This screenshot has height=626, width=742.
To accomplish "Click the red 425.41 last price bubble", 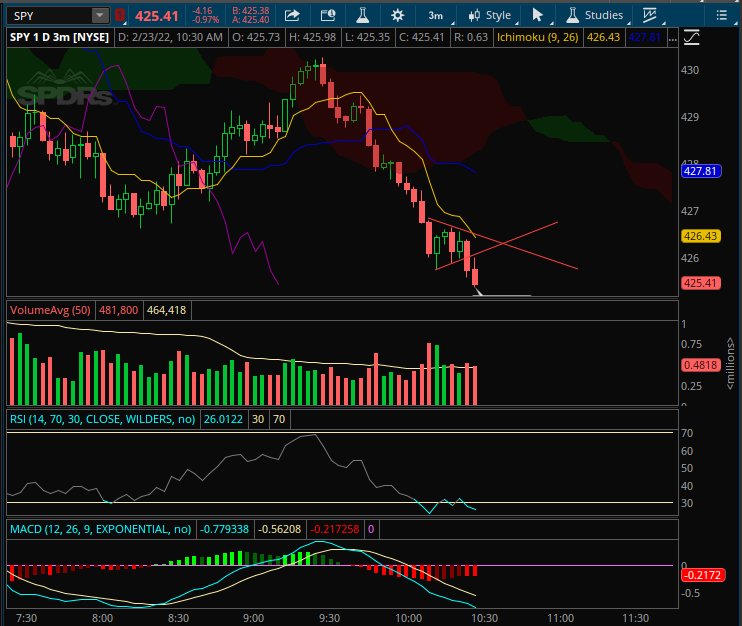I will pyautogui.click(x=701, y=283).
